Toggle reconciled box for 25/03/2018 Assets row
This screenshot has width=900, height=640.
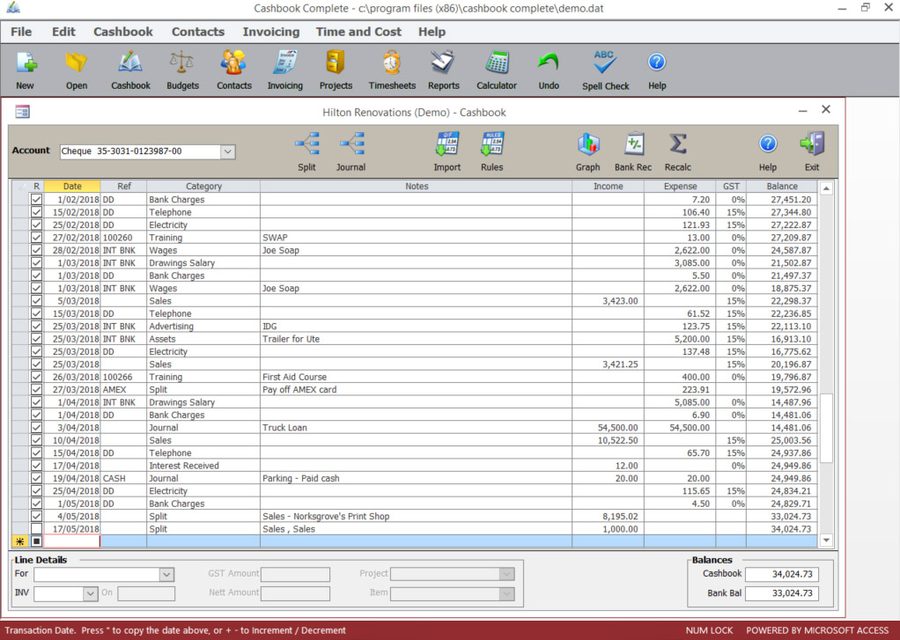pyautogui.click(x=37, y=339)
